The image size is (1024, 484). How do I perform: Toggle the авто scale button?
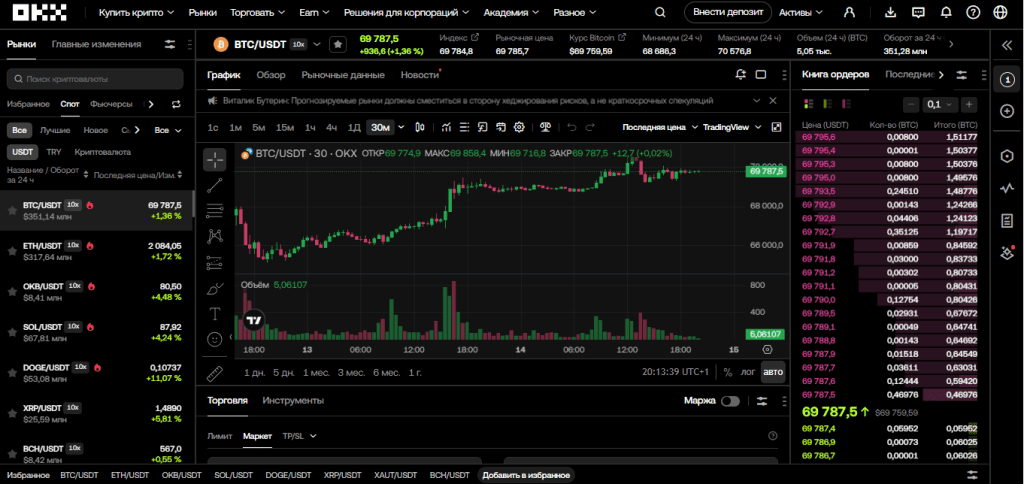point(773,372)
